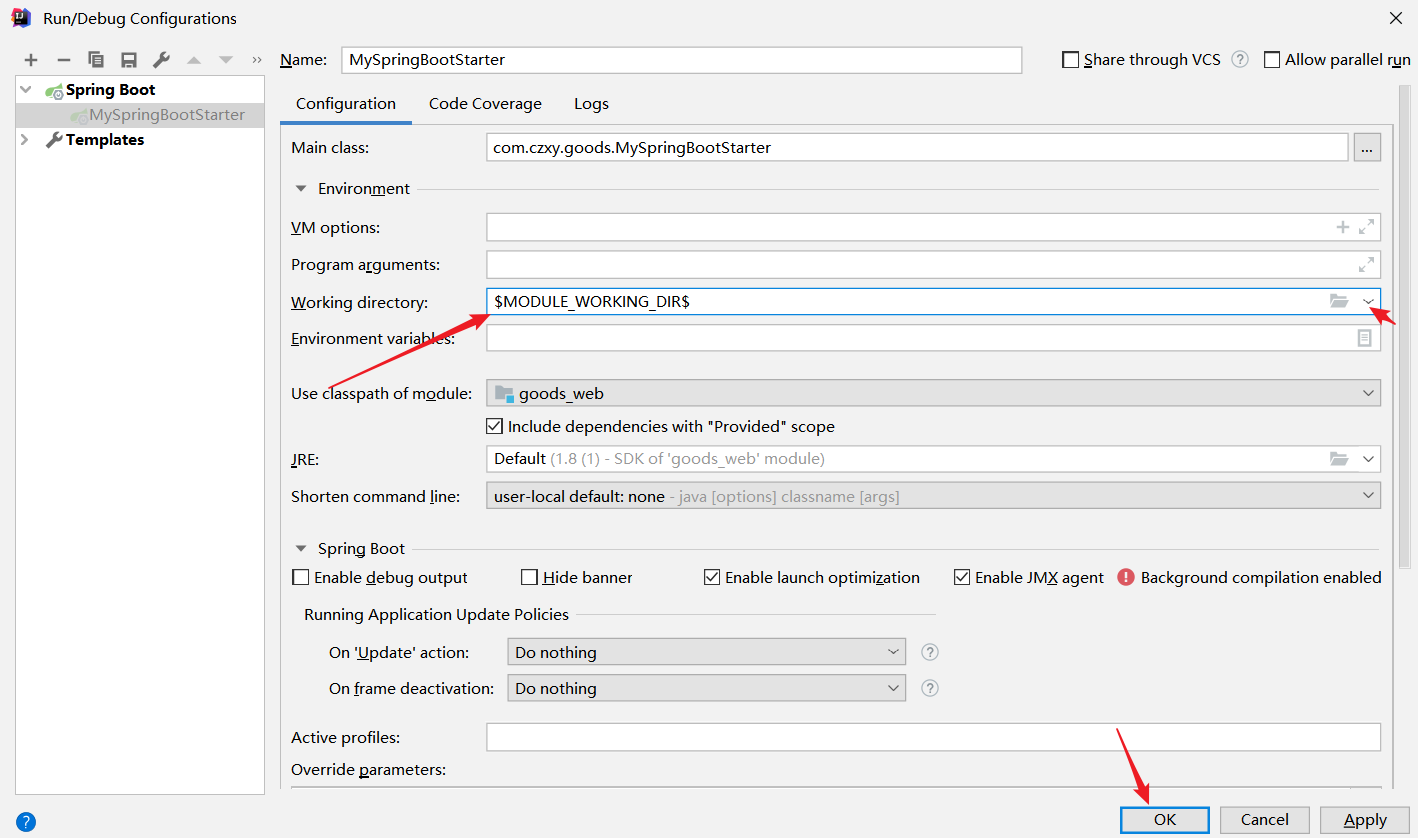
Task: Move configuration down with the arrow
Action: (226, 60)
